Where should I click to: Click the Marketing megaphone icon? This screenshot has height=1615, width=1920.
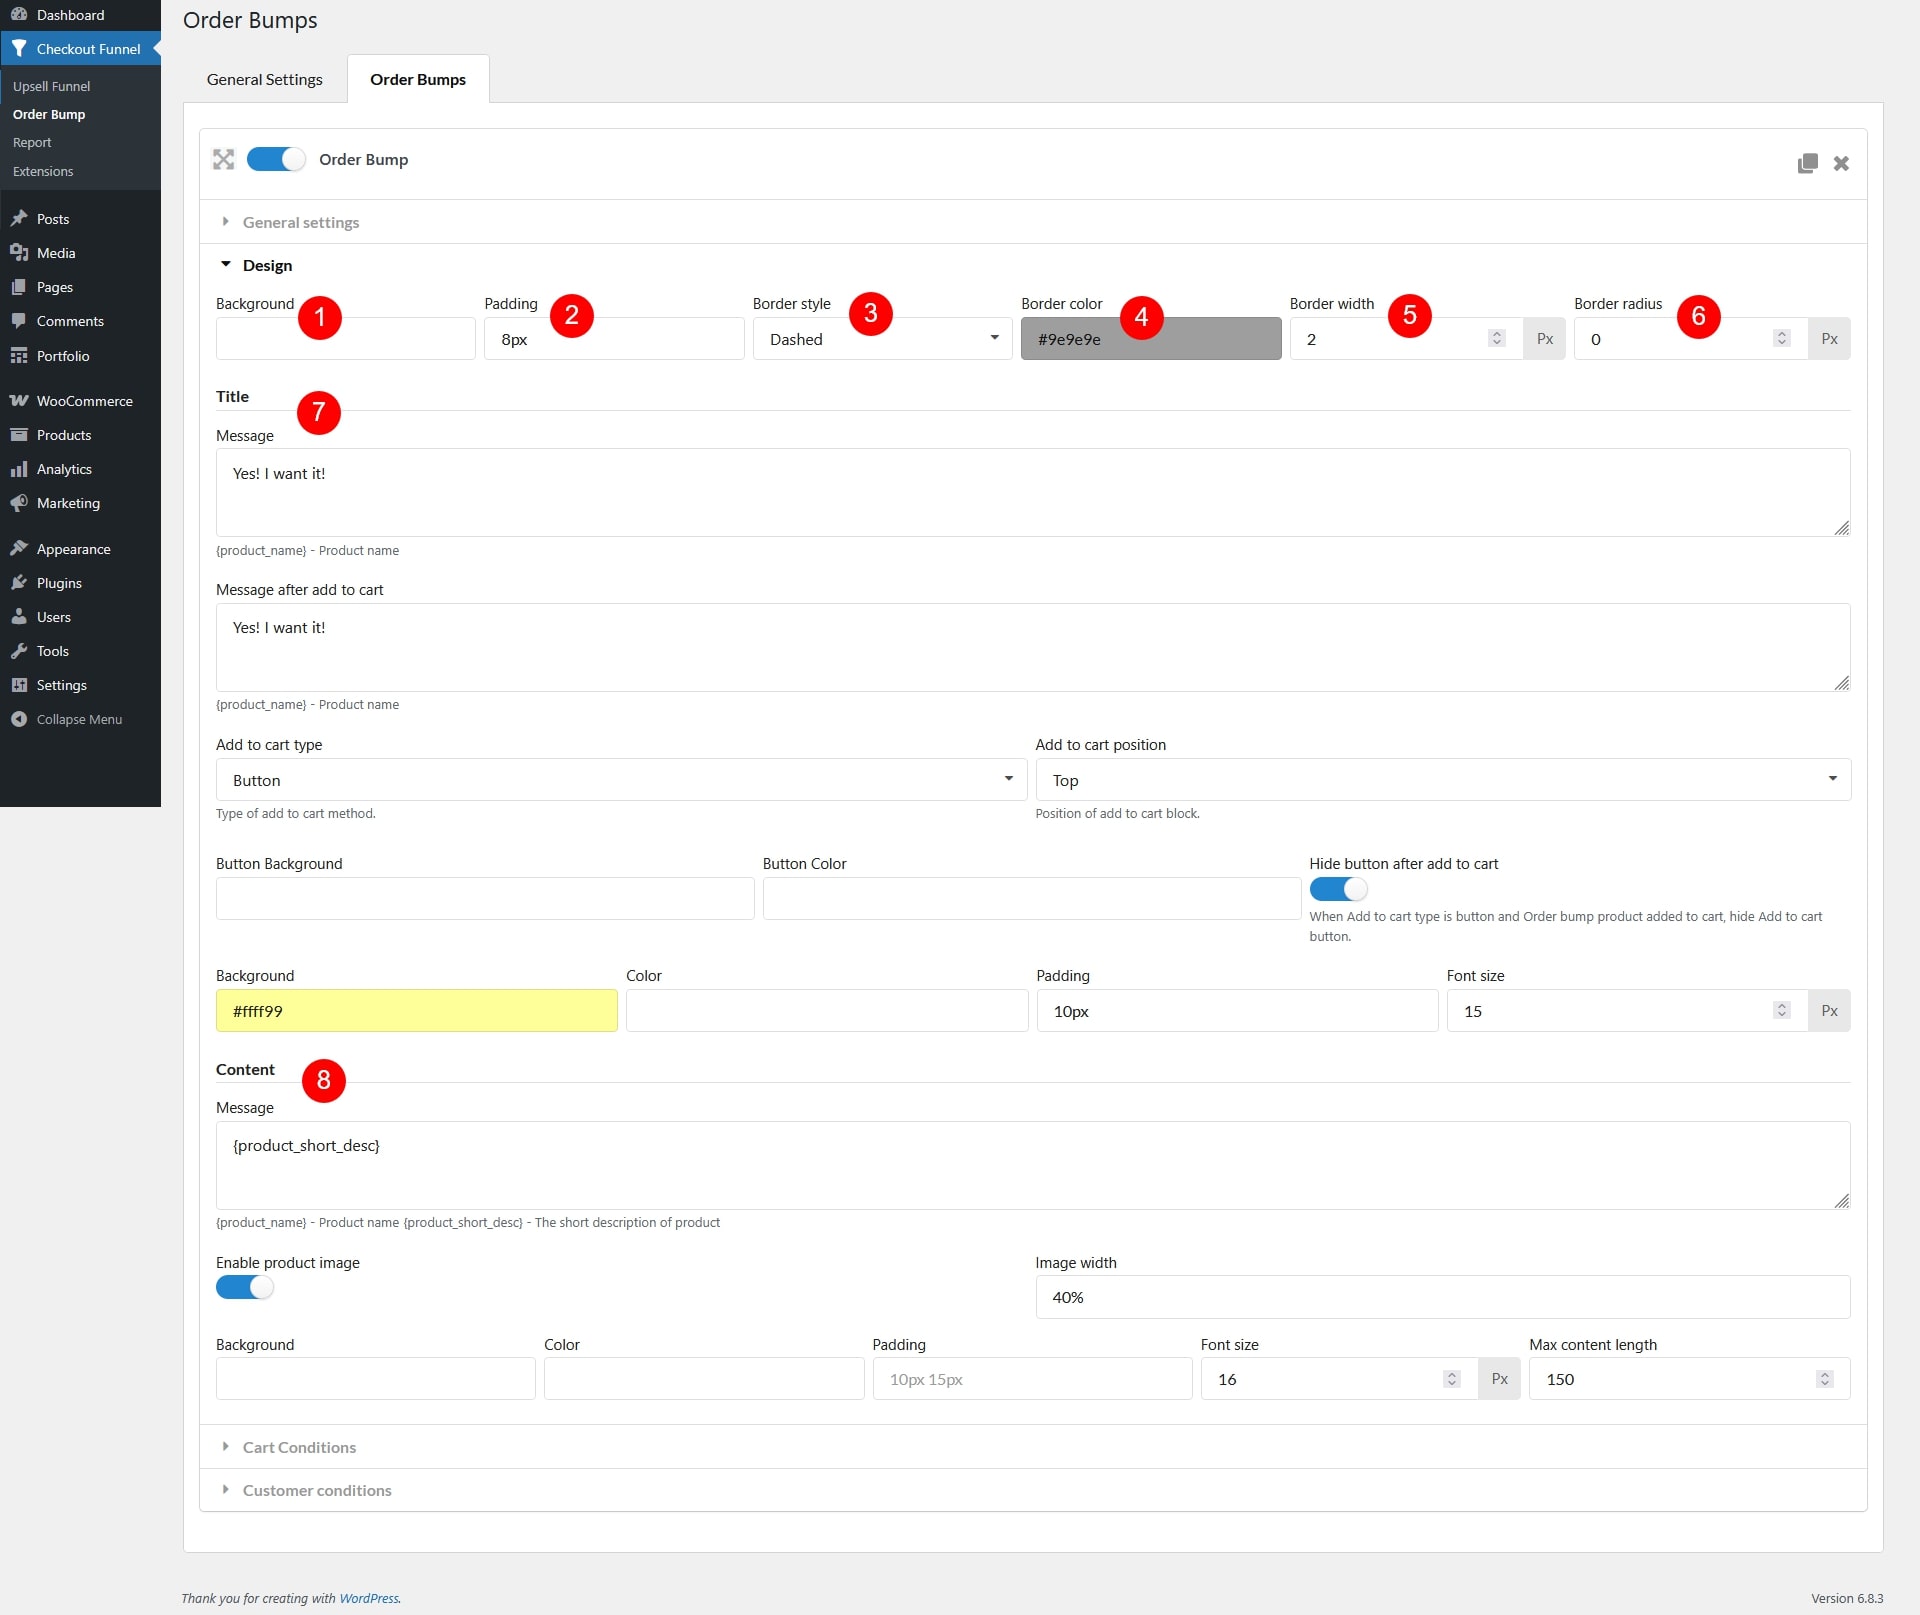pos(19,503)
